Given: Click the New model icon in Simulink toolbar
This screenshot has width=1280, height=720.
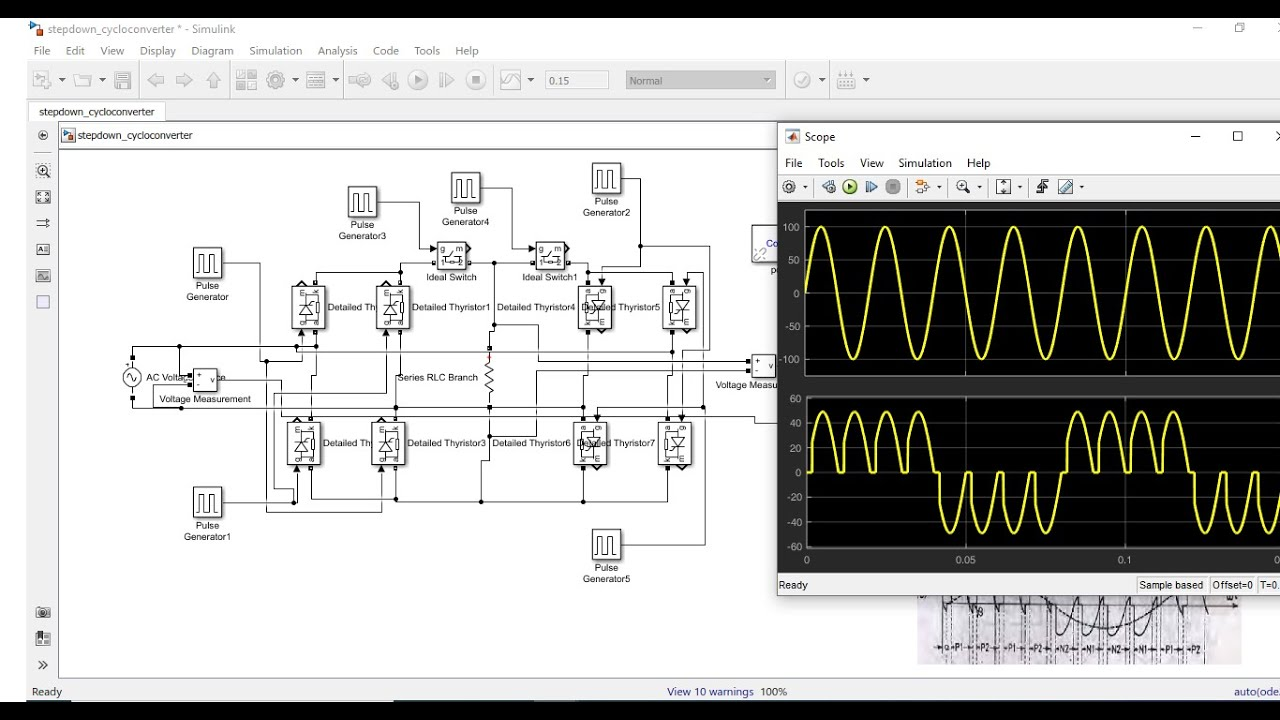Looking at the screenshot, I should point(42,80).
